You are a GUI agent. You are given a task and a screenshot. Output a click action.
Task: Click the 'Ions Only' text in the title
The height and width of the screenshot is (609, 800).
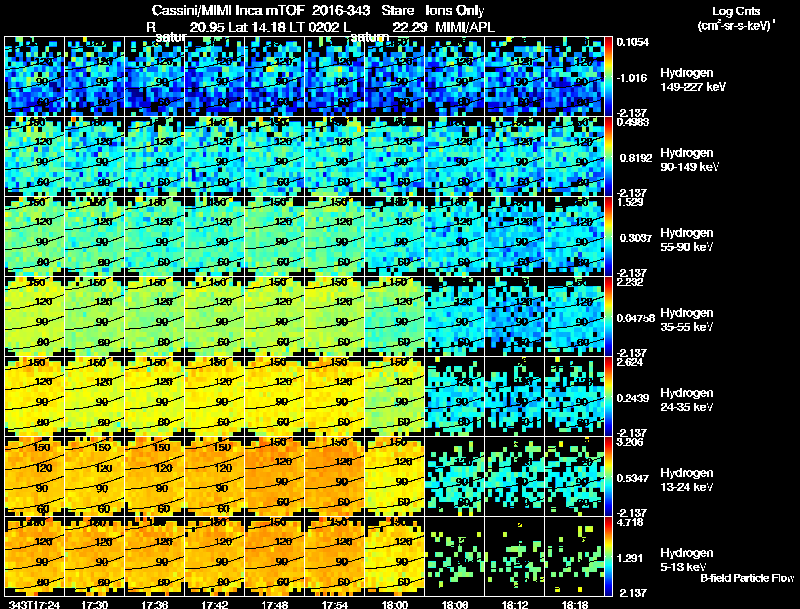point(455,11)
